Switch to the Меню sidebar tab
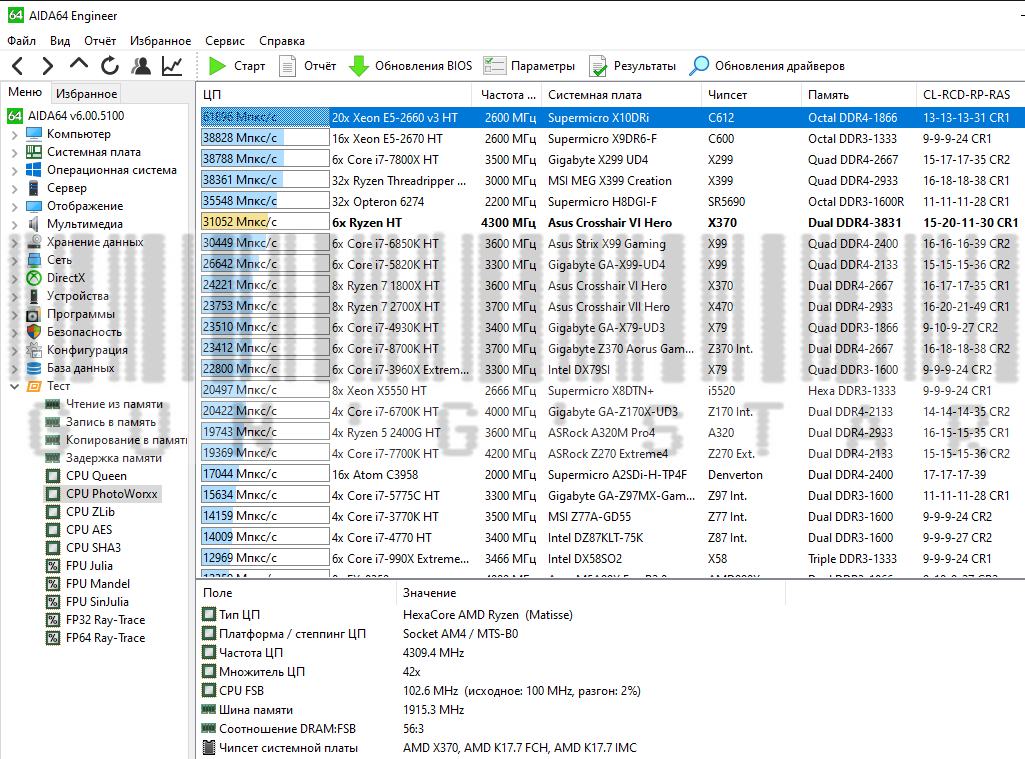This screenshot has width=1025, height=759. (25, 92)
